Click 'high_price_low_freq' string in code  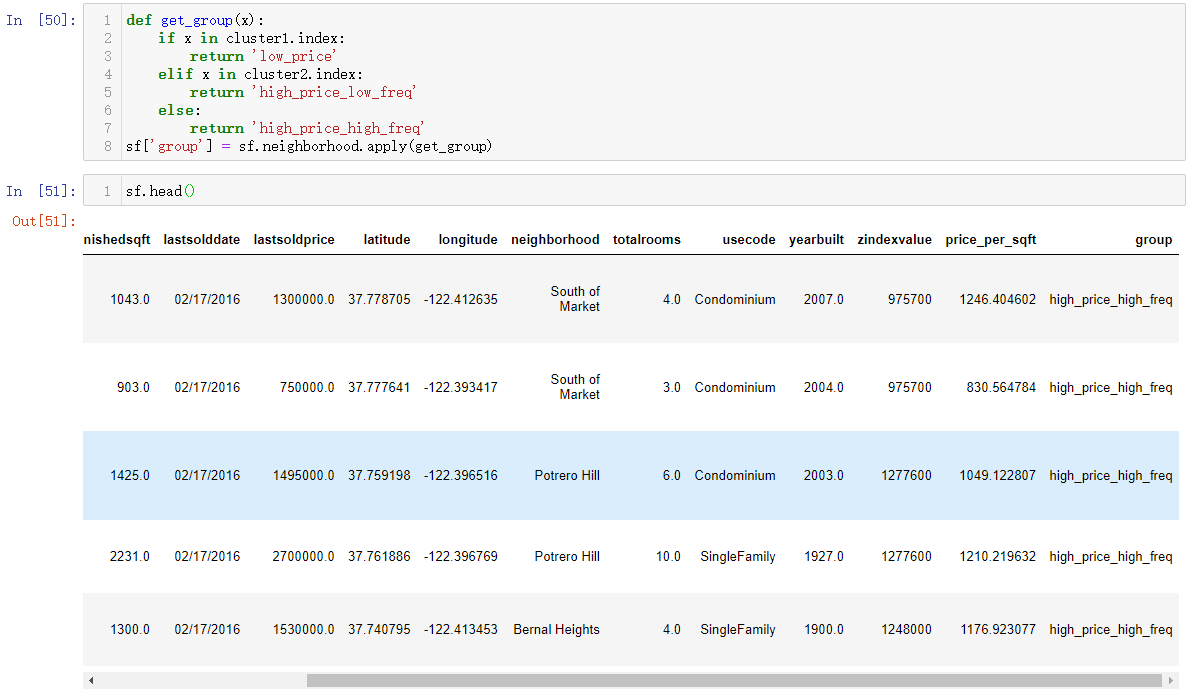(x=334, y=93)
